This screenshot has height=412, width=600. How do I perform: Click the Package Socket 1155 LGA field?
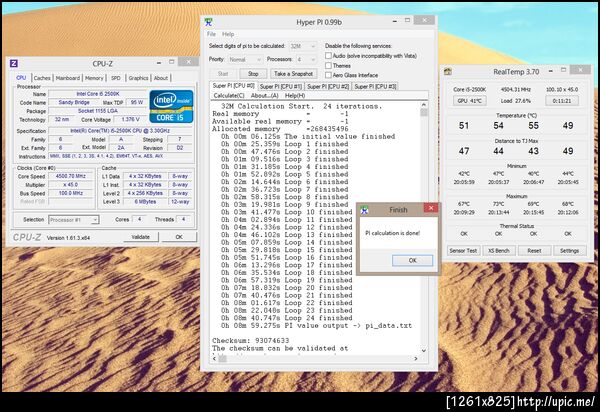[98, 111]
